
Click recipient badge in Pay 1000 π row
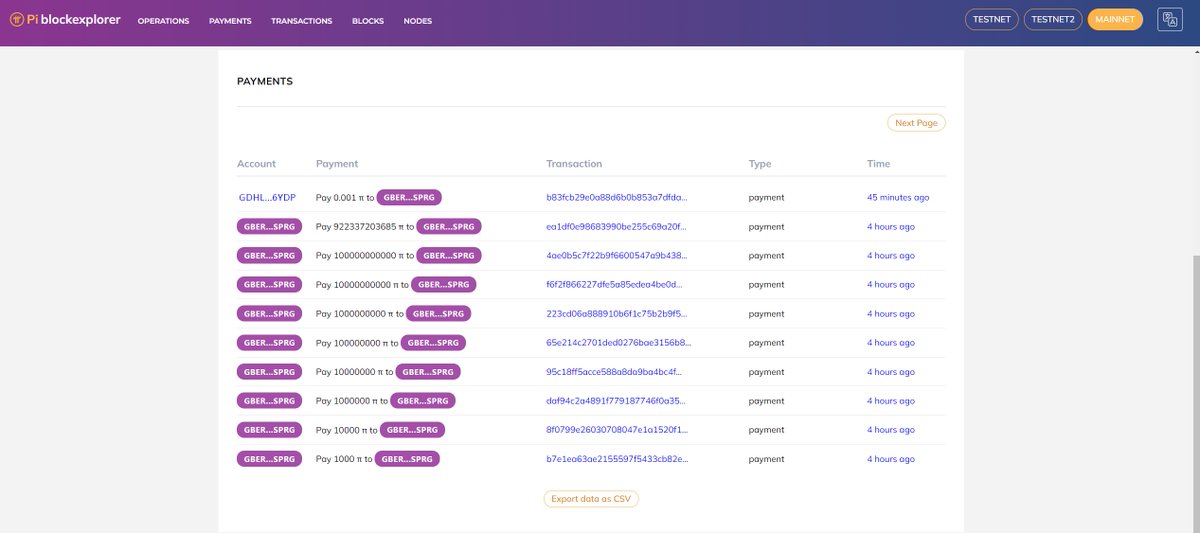pyautogui.click(x=407, y=459)
